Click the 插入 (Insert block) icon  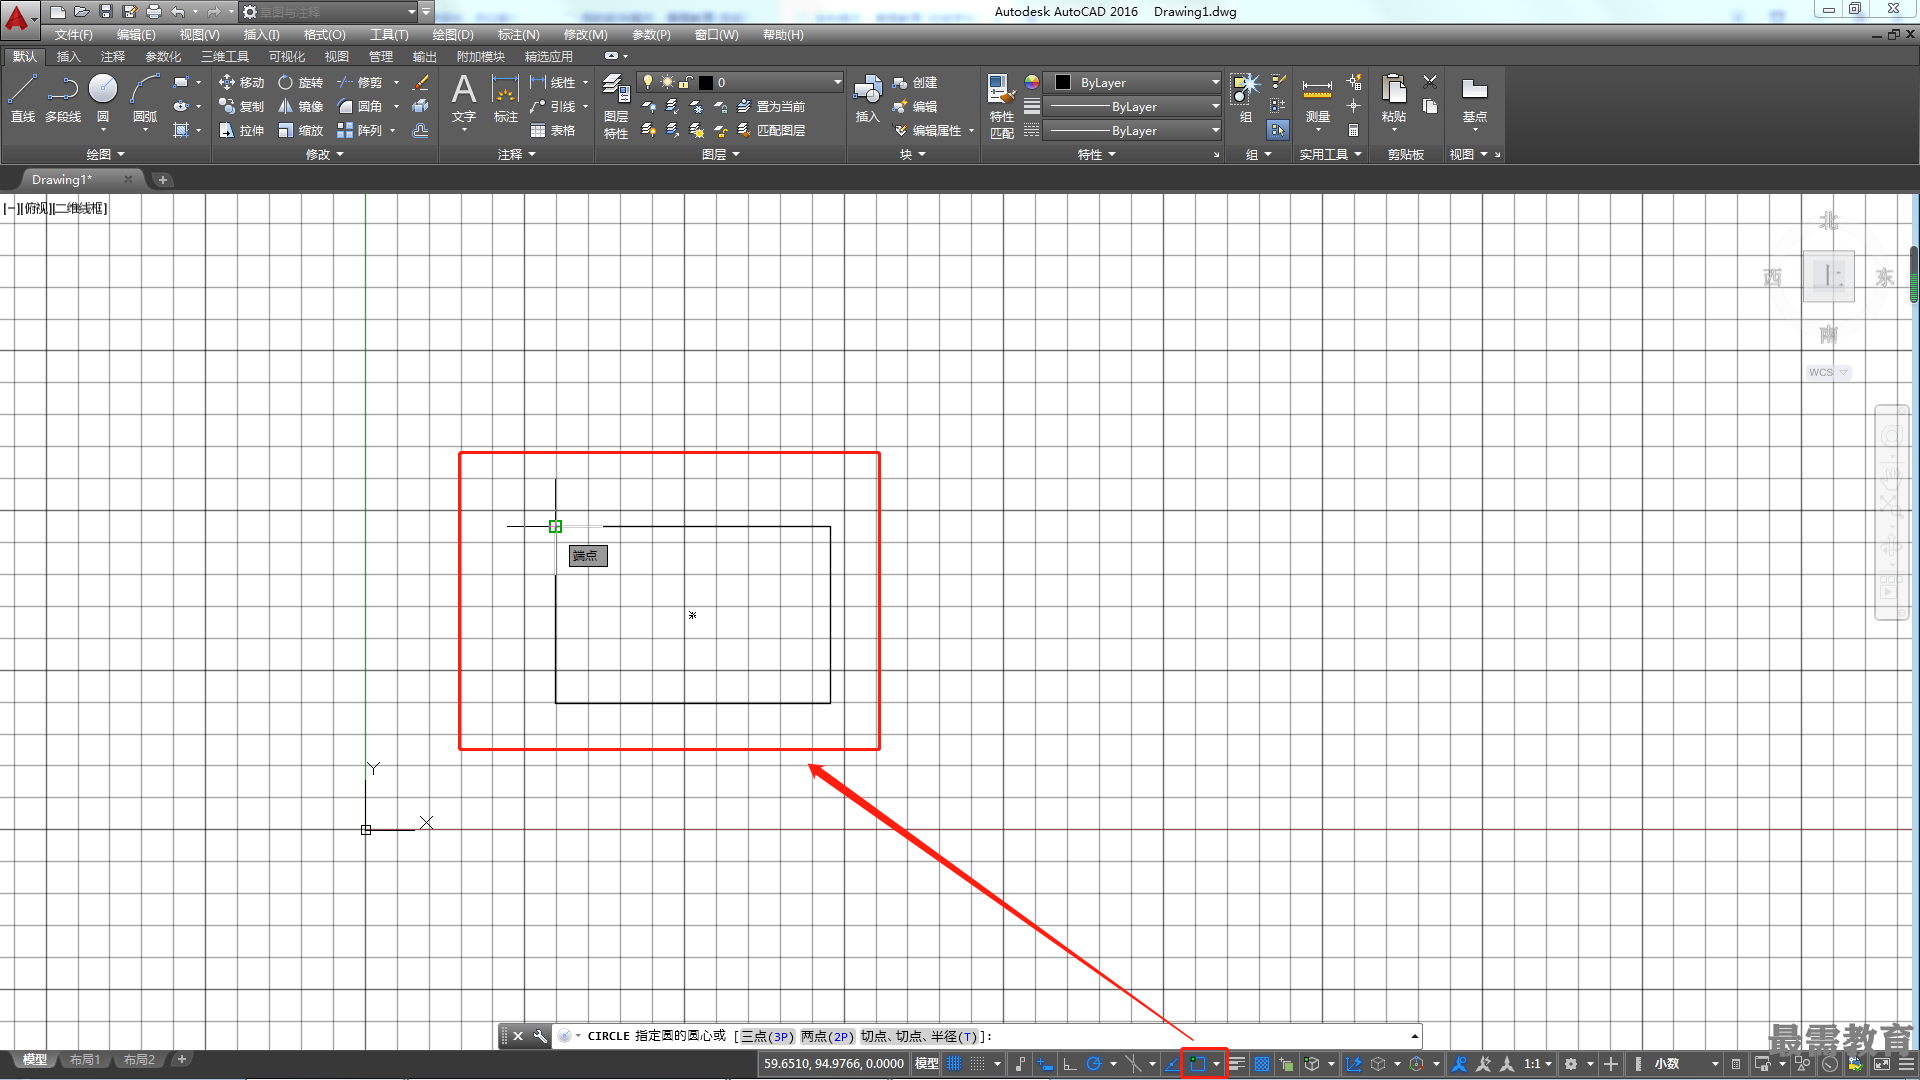click(x=867, y=99)
